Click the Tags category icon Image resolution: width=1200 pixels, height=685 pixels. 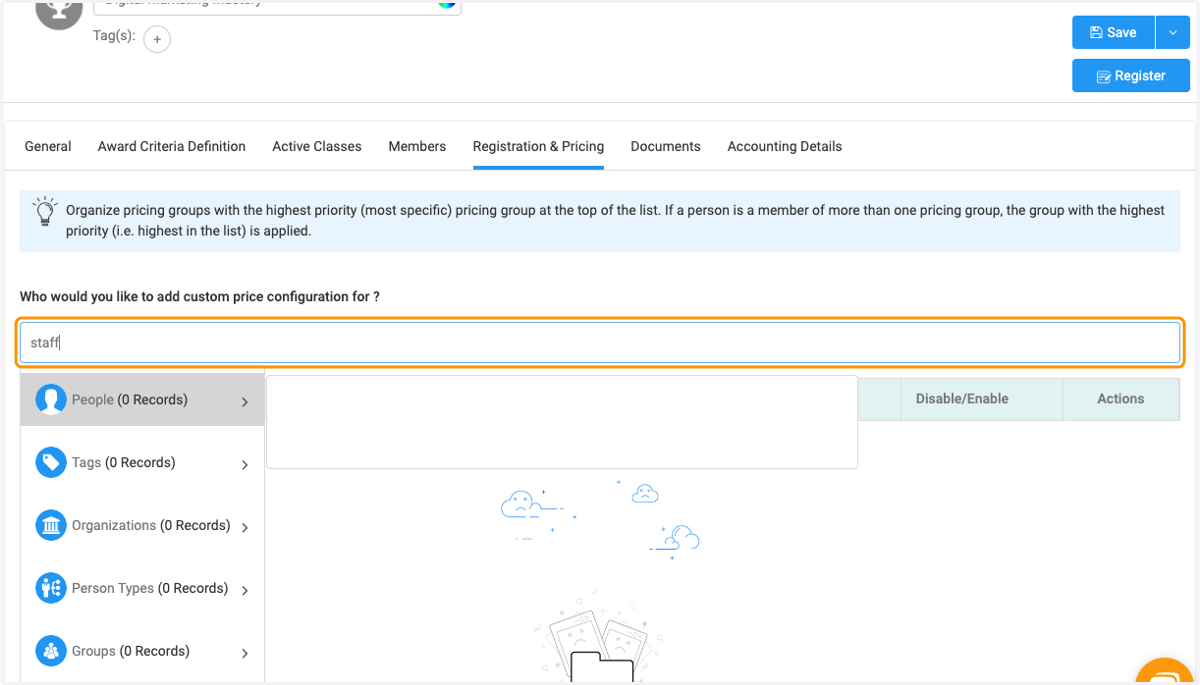click(x=51, y=463)
